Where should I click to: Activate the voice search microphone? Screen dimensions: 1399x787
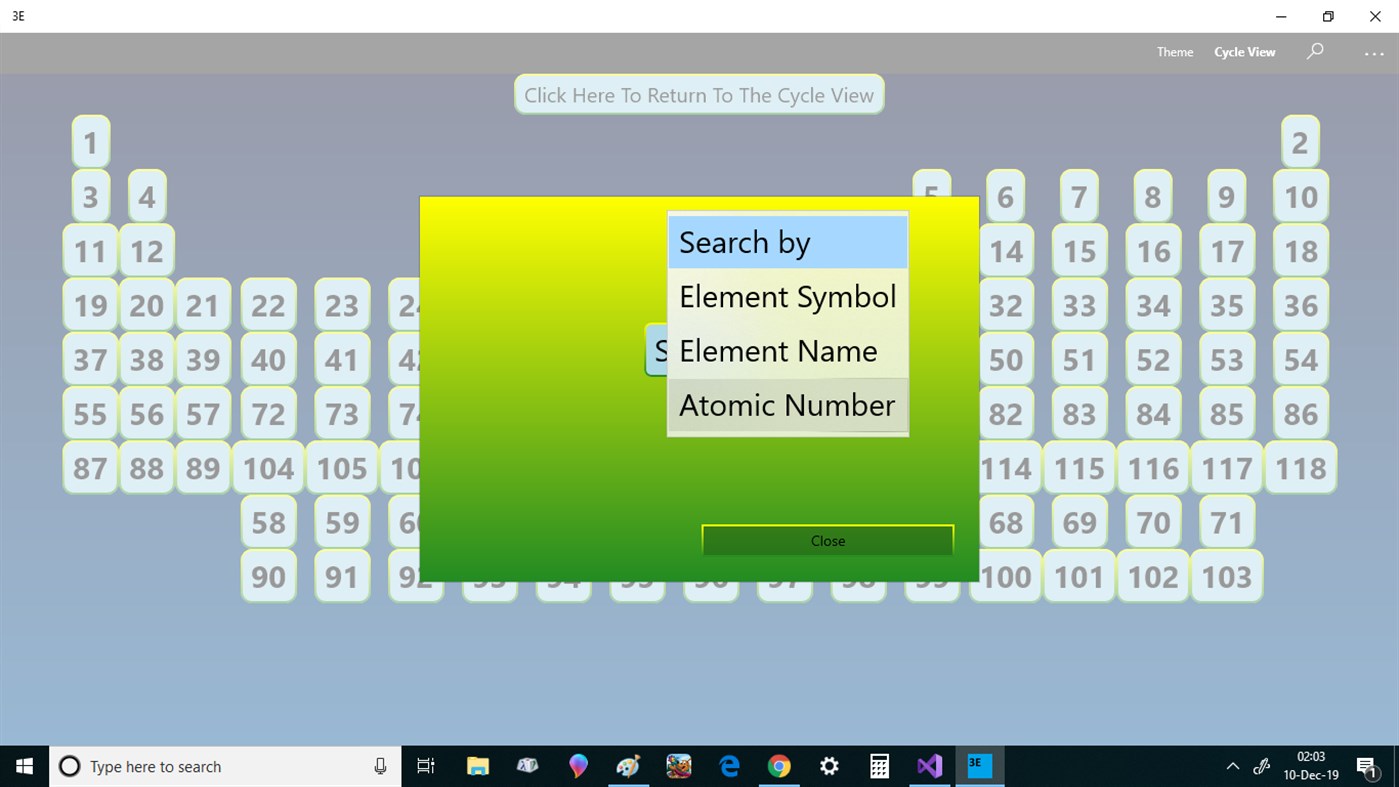point(380,766)
